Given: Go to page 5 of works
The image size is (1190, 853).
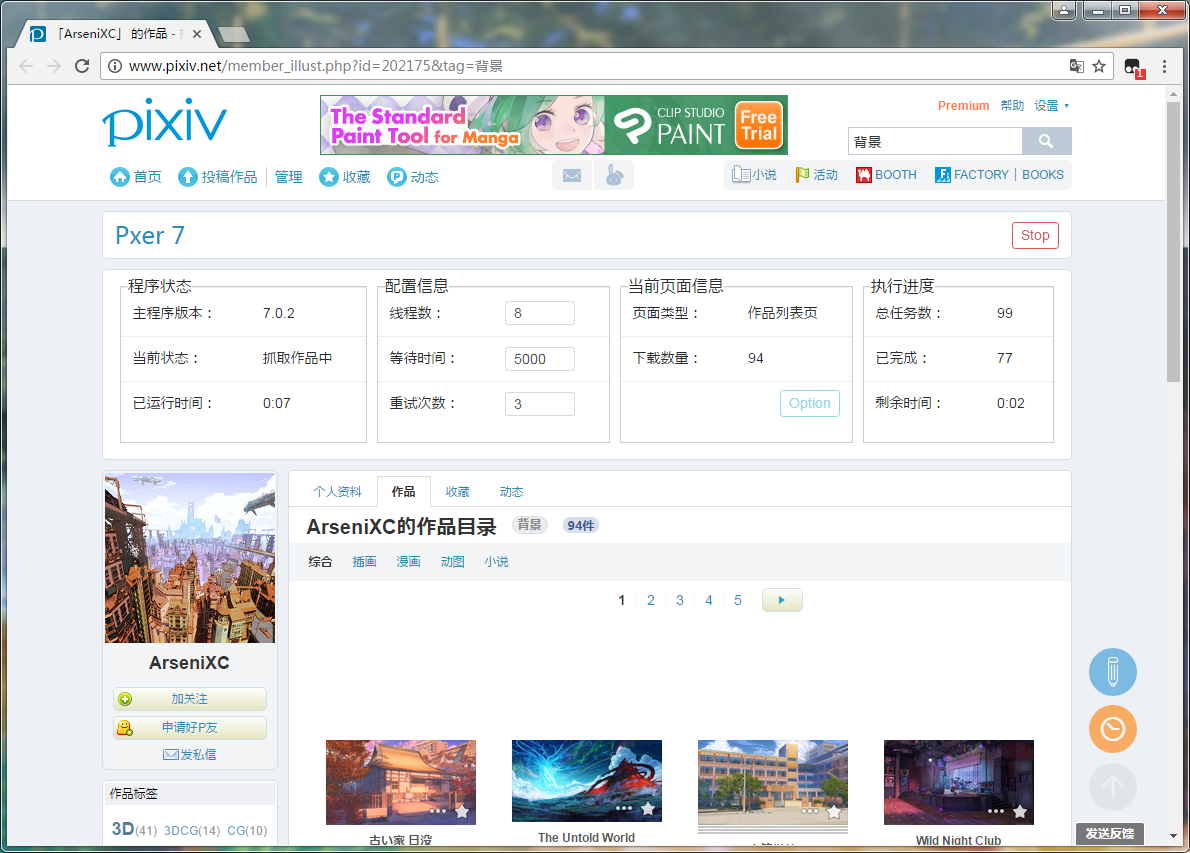Looking at the screenshot, I should [x=738, y=600].
